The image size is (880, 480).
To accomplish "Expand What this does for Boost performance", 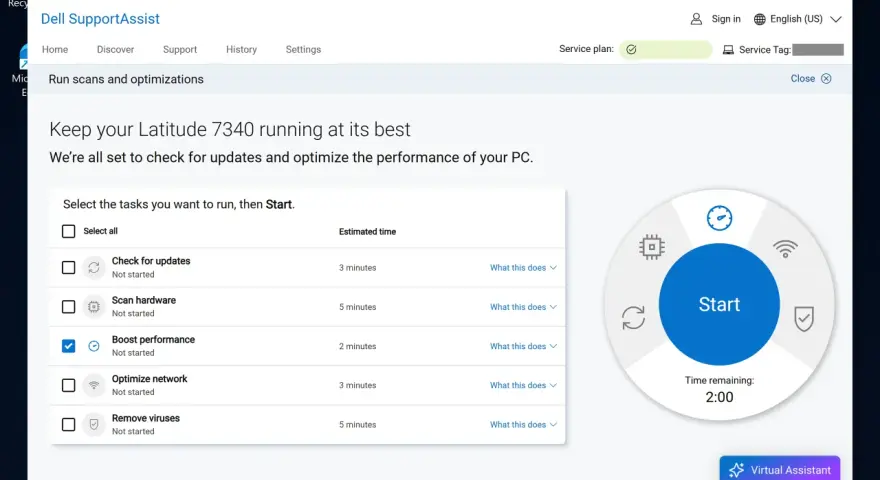I will pos(523,346).
